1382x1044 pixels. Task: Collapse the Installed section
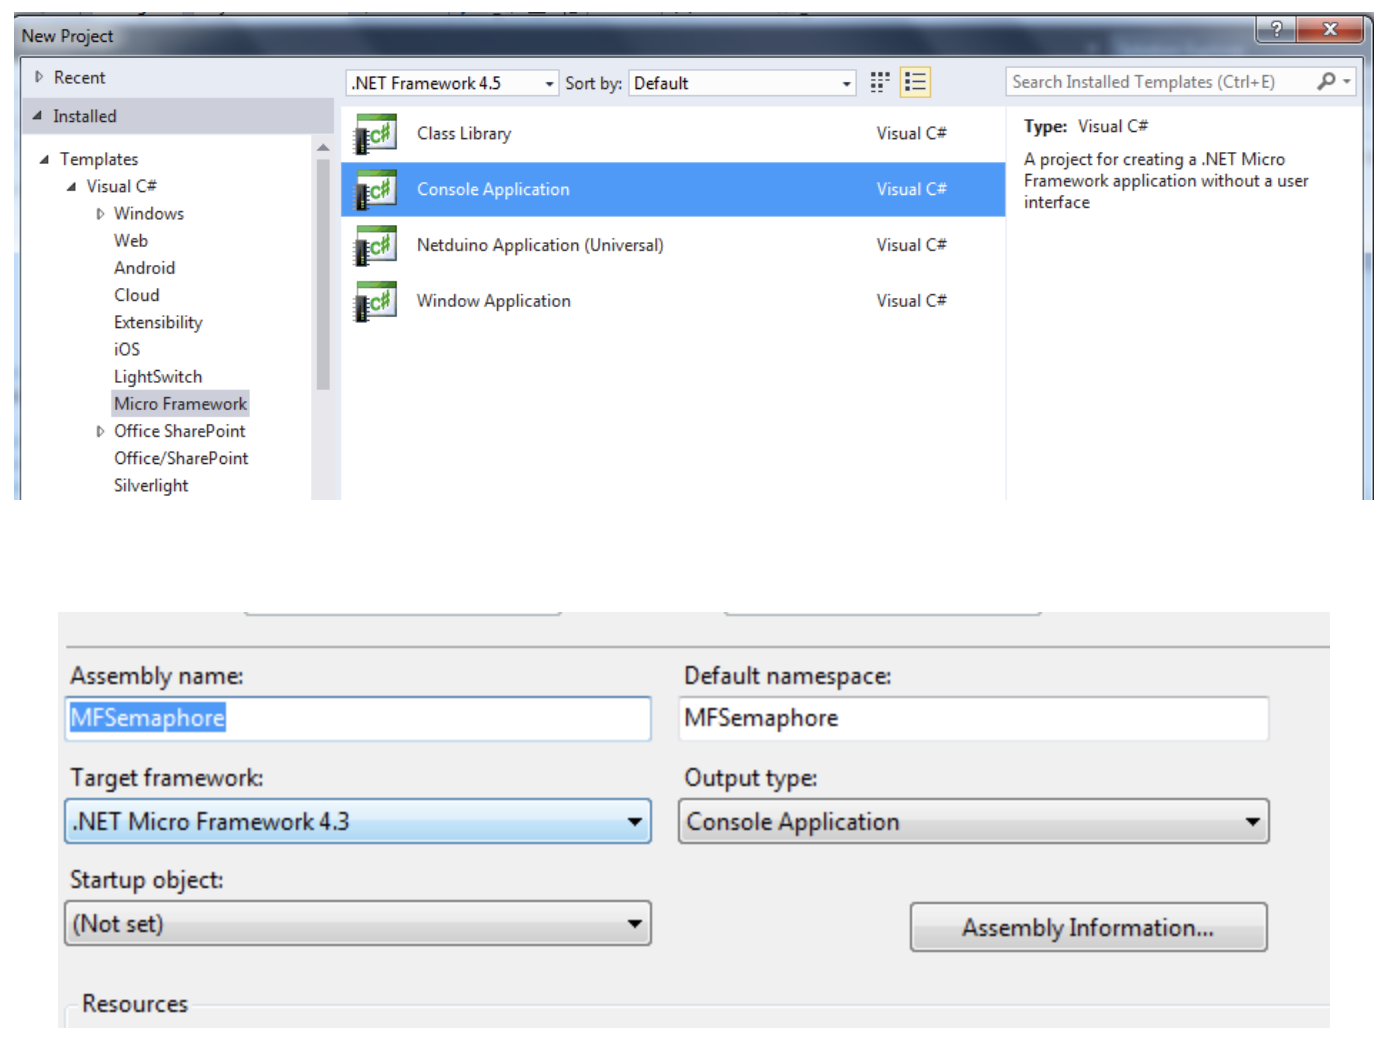[38, 116]
